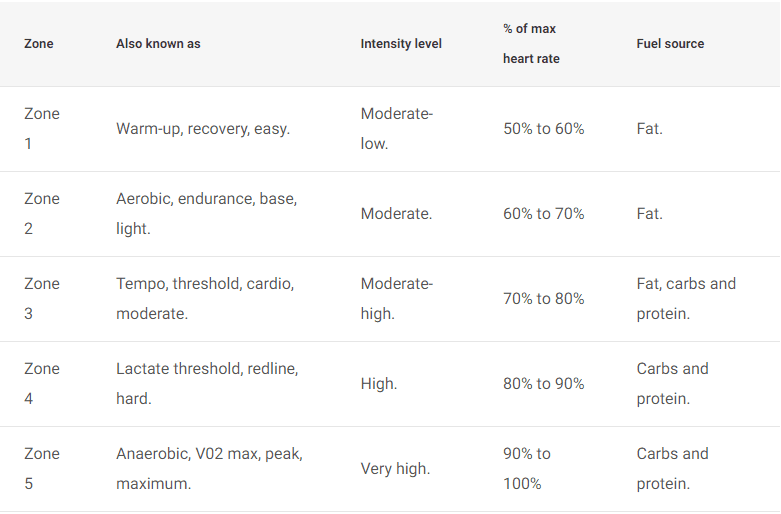Select the Zone 5 cell
Screen dimensions: 781x514
(42, 469)
